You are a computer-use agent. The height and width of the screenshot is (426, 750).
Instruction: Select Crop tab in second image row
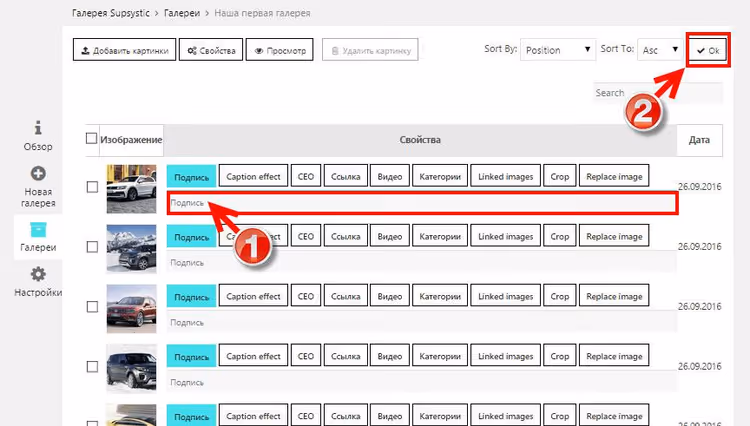[560, 236]
